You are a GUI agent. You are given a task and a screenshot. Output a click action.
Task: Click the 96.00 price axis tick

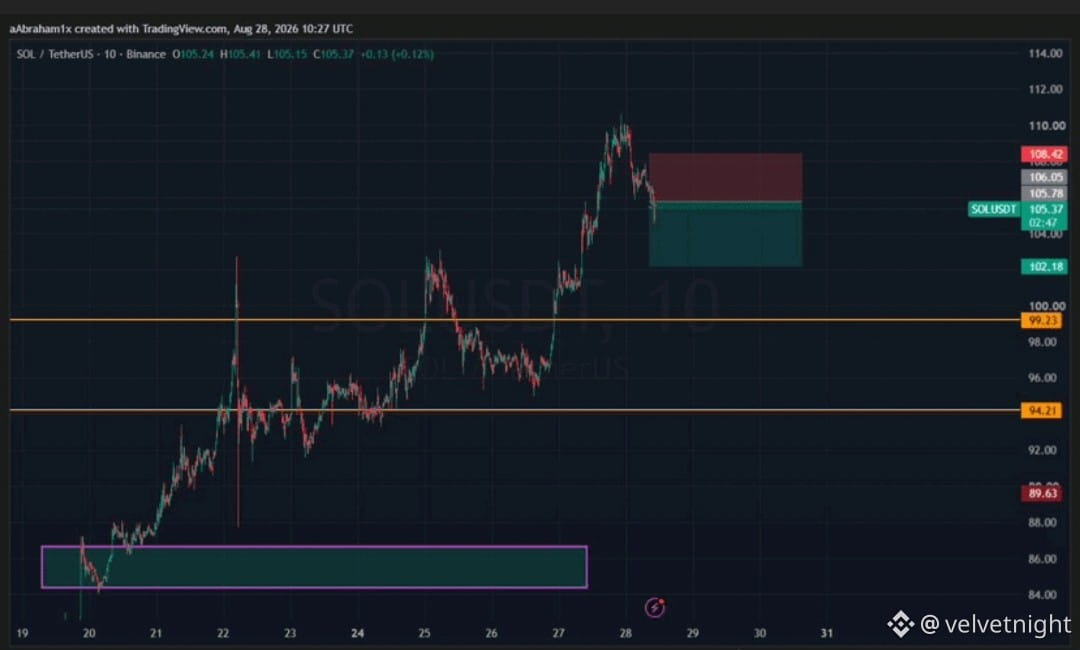1042,378
